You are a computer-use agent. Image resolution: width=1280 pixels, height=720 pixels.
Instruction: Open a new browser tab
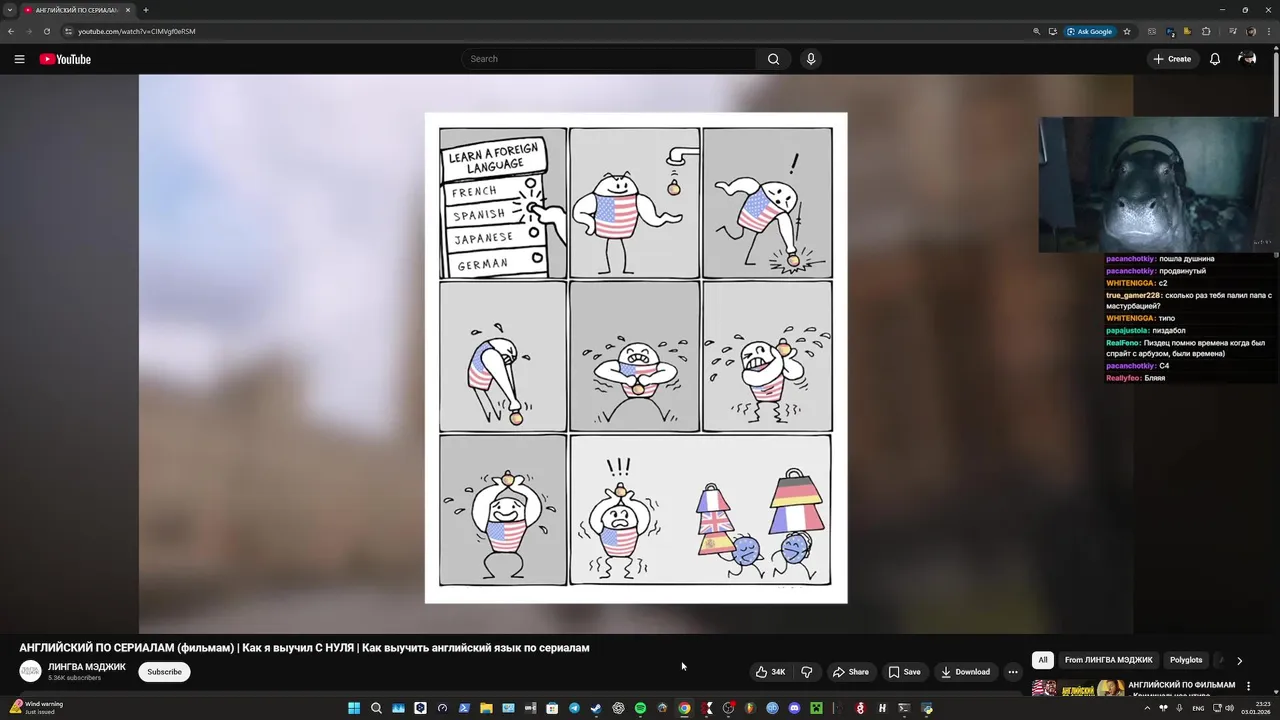[146, 10]
